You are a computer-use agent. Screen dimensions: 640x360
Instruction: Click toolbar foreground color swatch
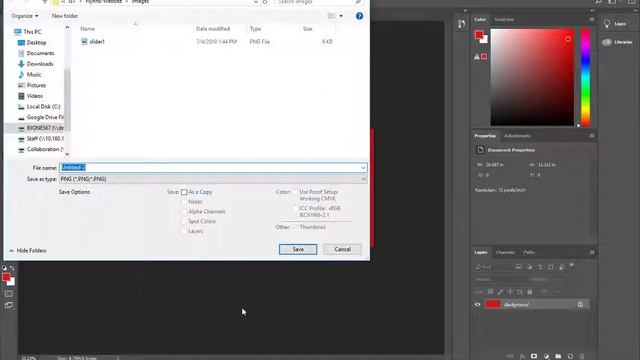(6, 278)
